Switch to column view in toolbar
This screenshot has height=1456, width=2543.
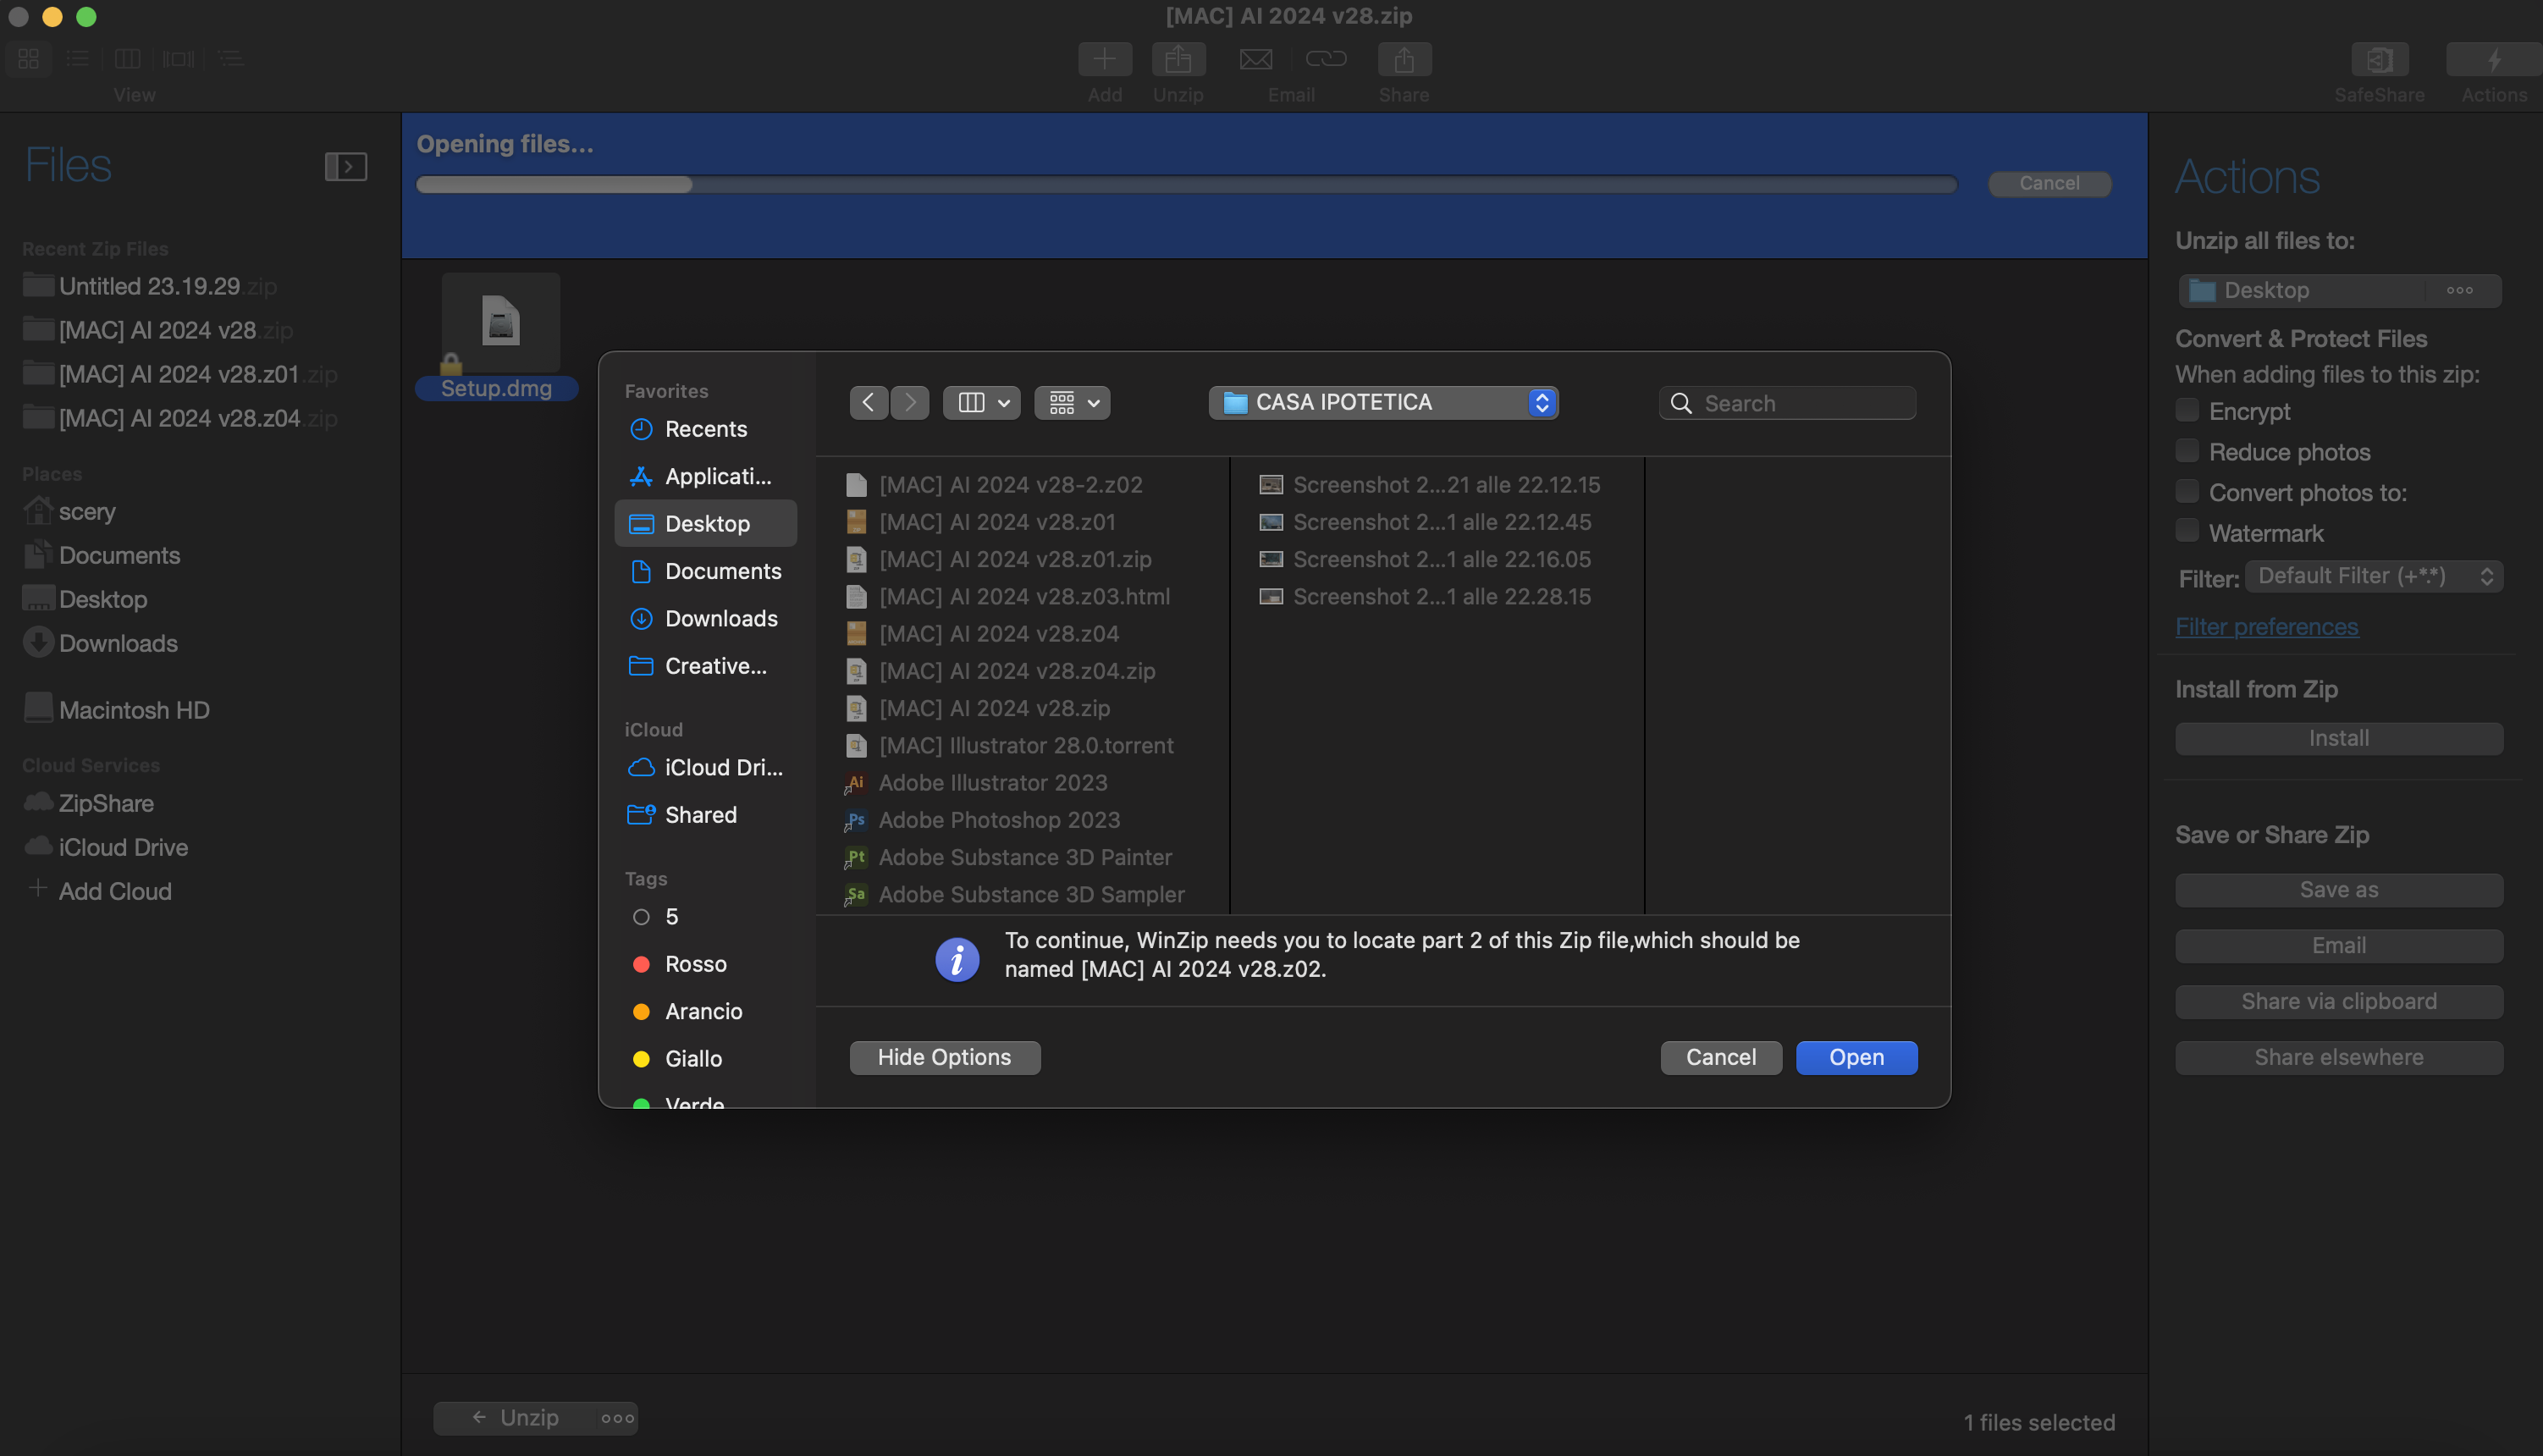128,59
